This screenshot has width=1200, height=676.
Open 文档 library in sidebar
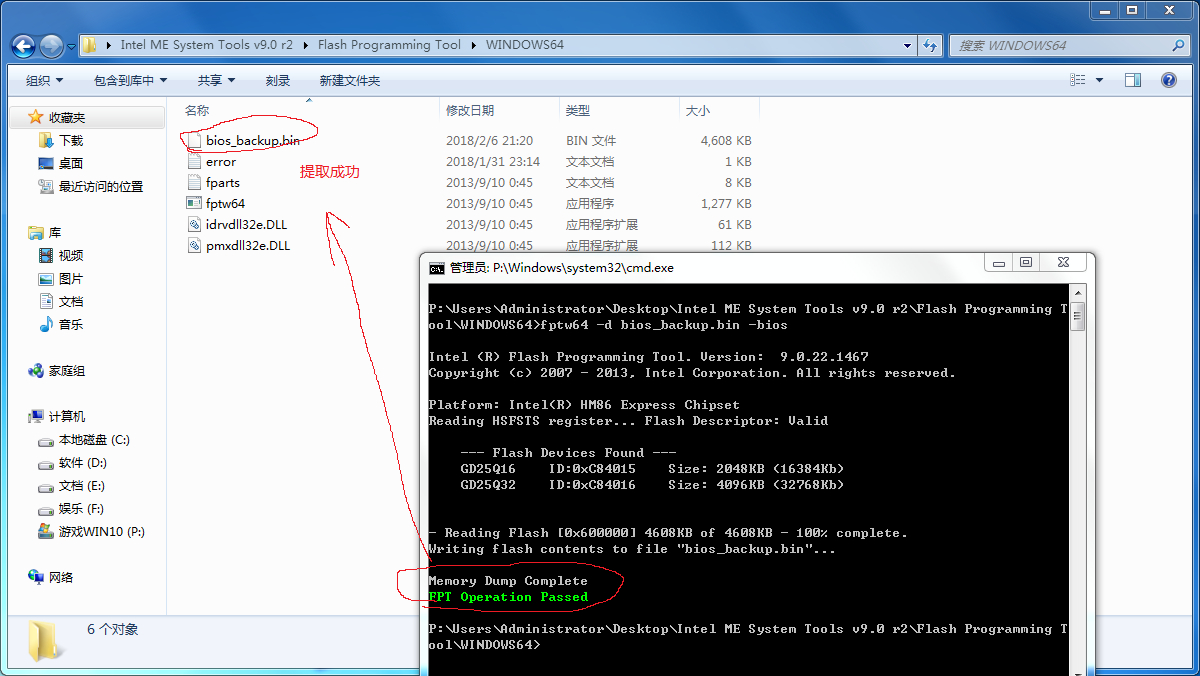(x=71, y=302)
